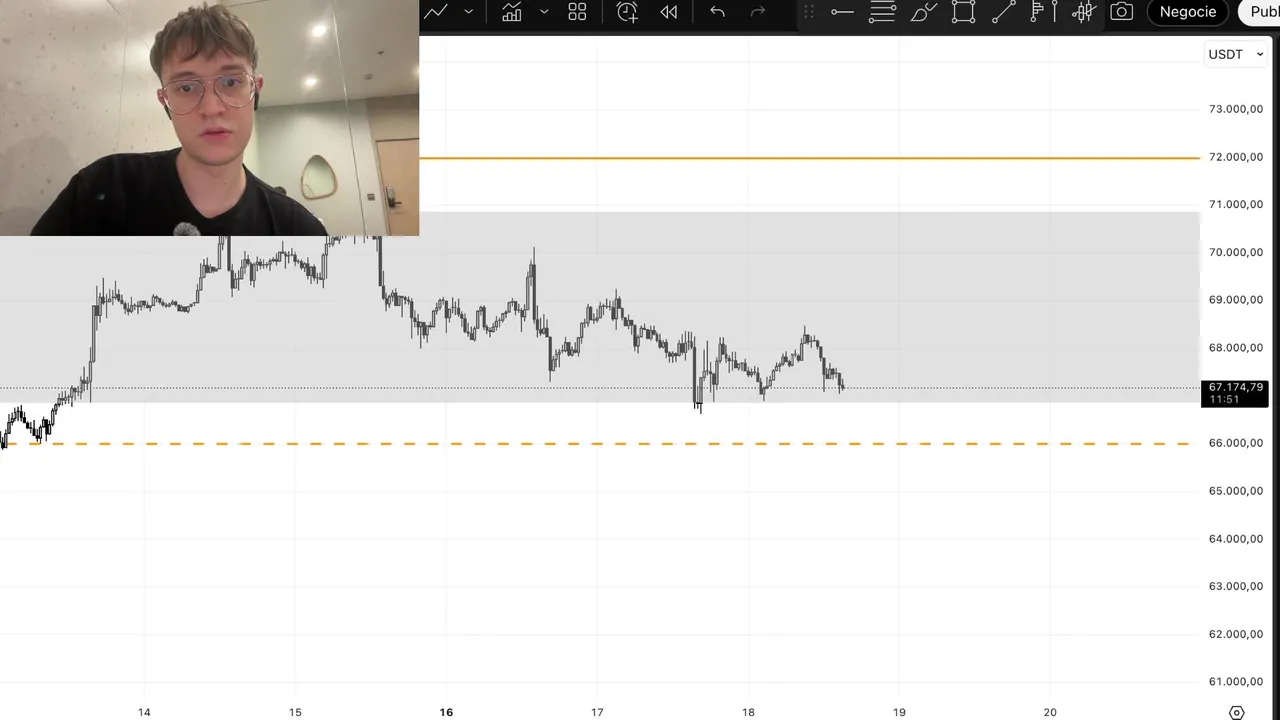Image resolution: width=1280 pixels, height=720 pixels.
Task: Select the trend line tool
Action: [1003, 12]
